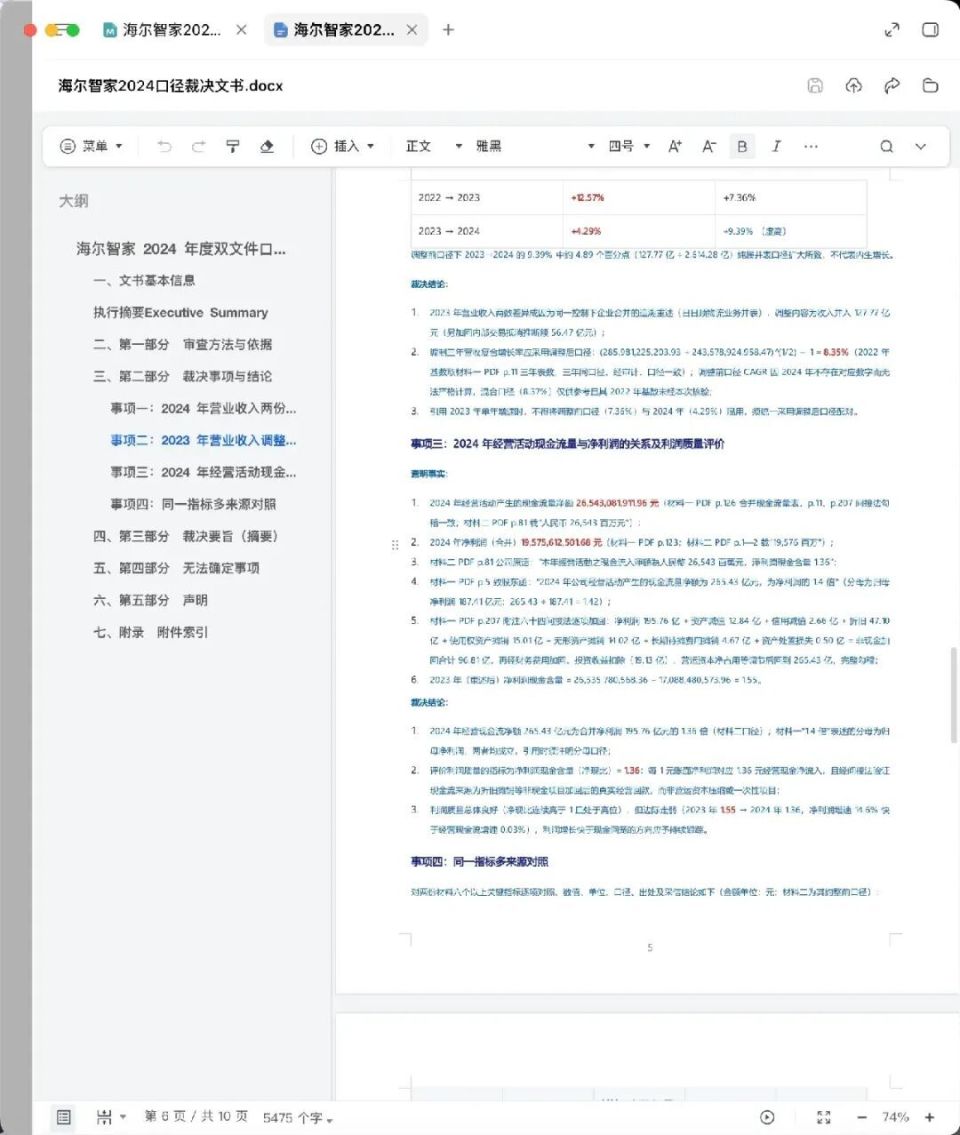Click the share arrow icon
Screen dimensions: 960x1135
[892, 85]
